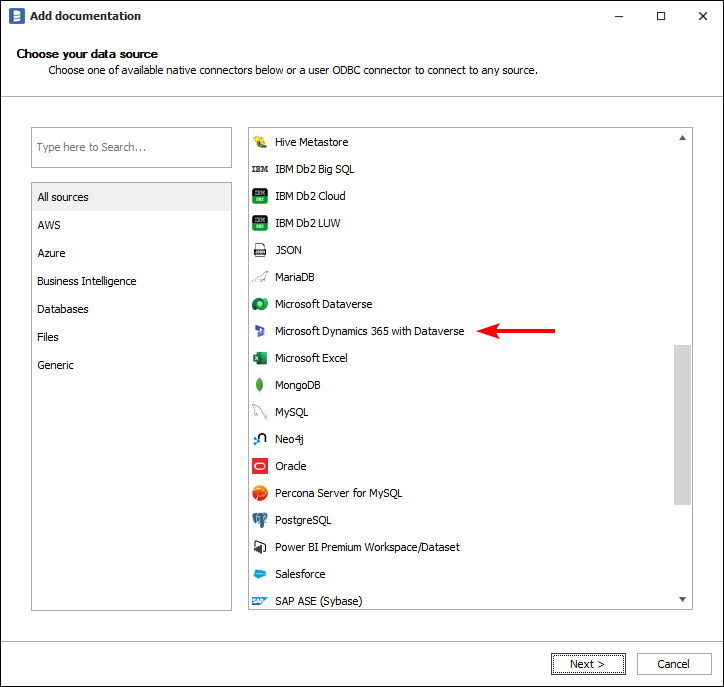Click the JSON file icon

(259, 250)
